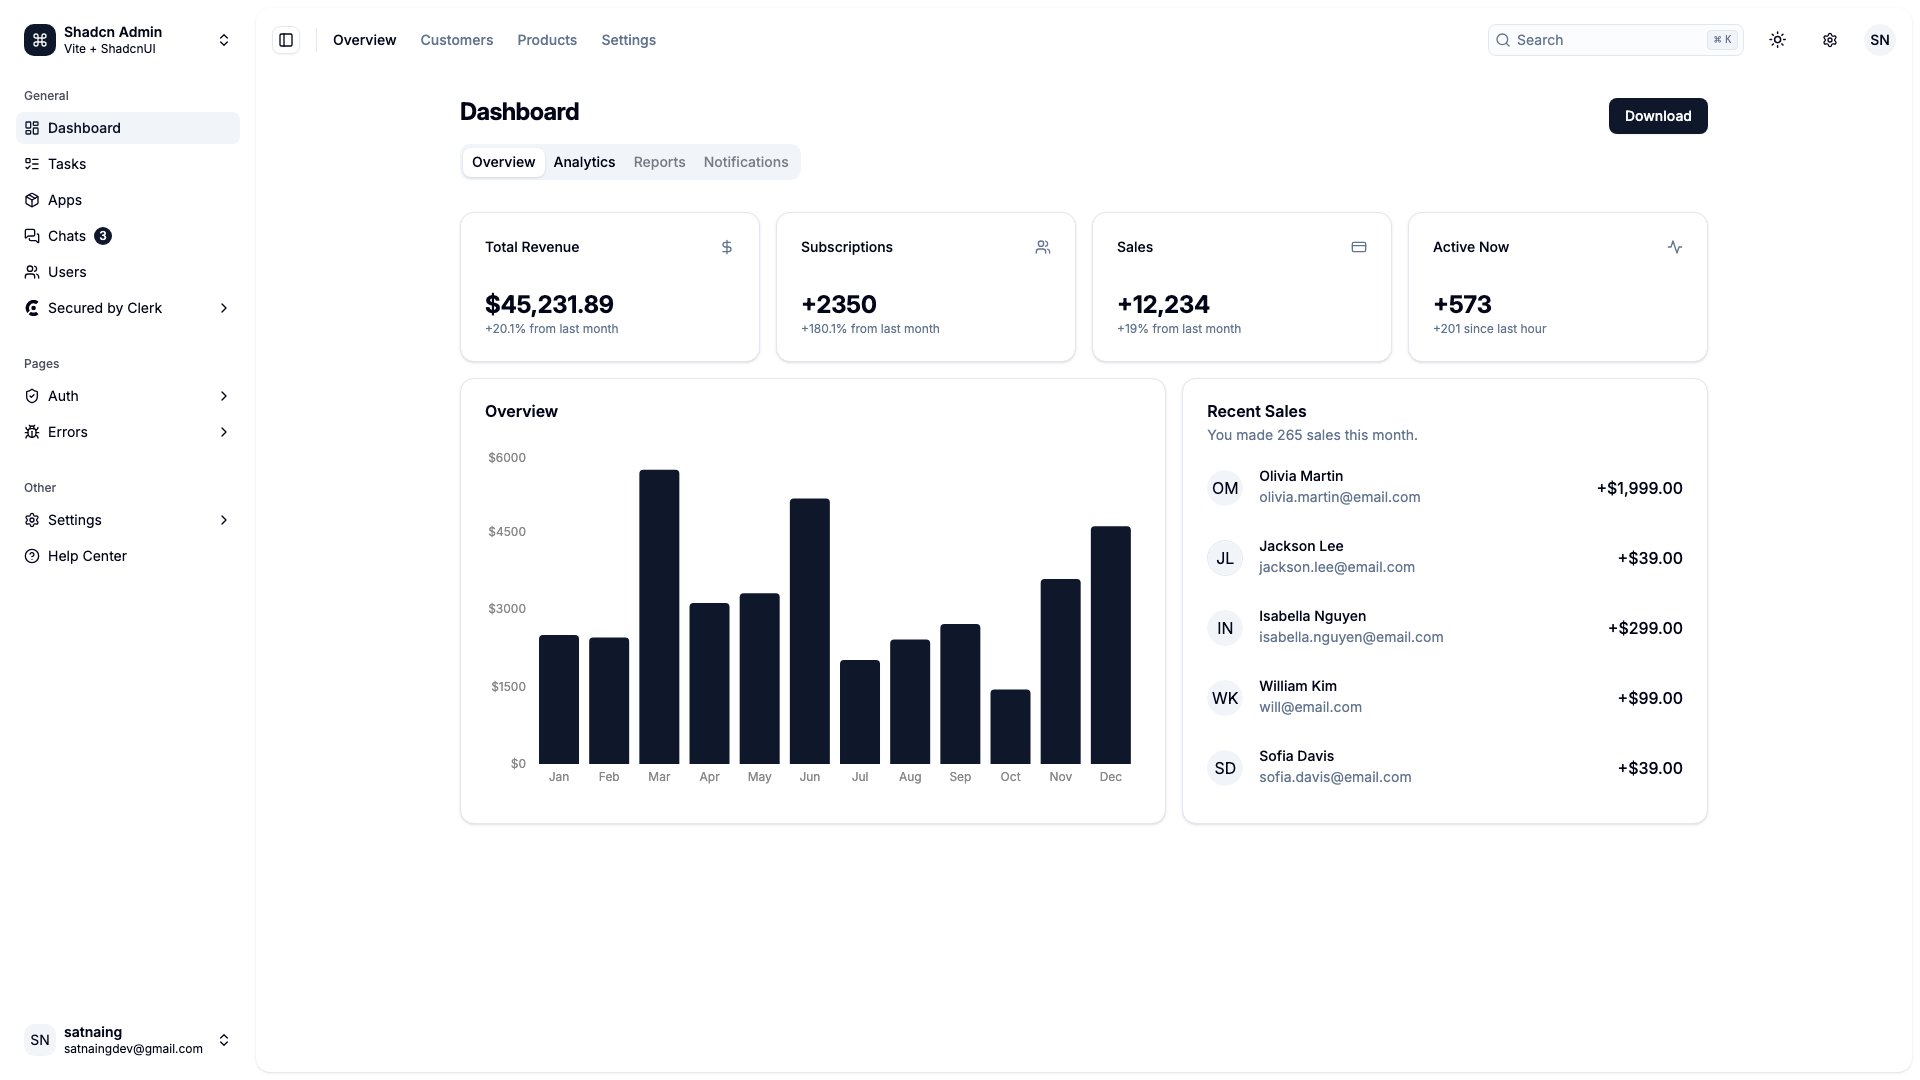The width and height of the screenshot is (1920, 1080).
Task: Select the Tasks item in the sidebar
Action: pos(68,164)
